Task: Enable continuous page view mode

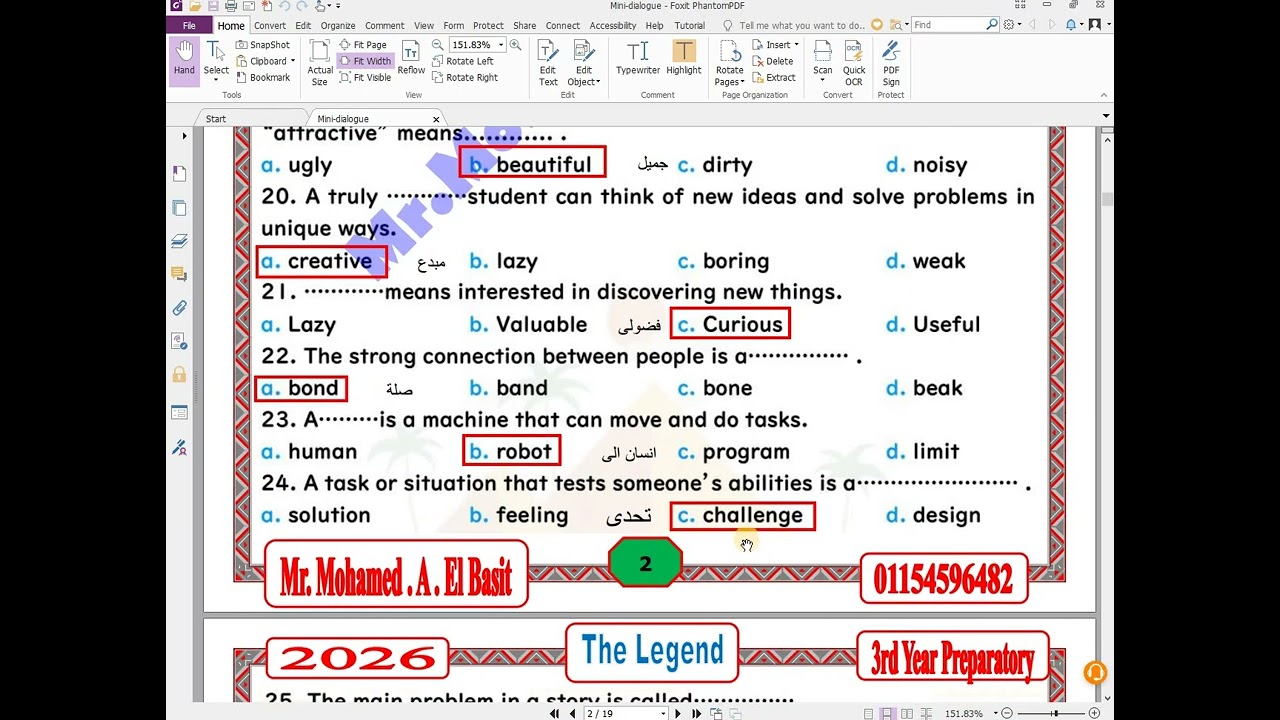Action: coord(887,713)
